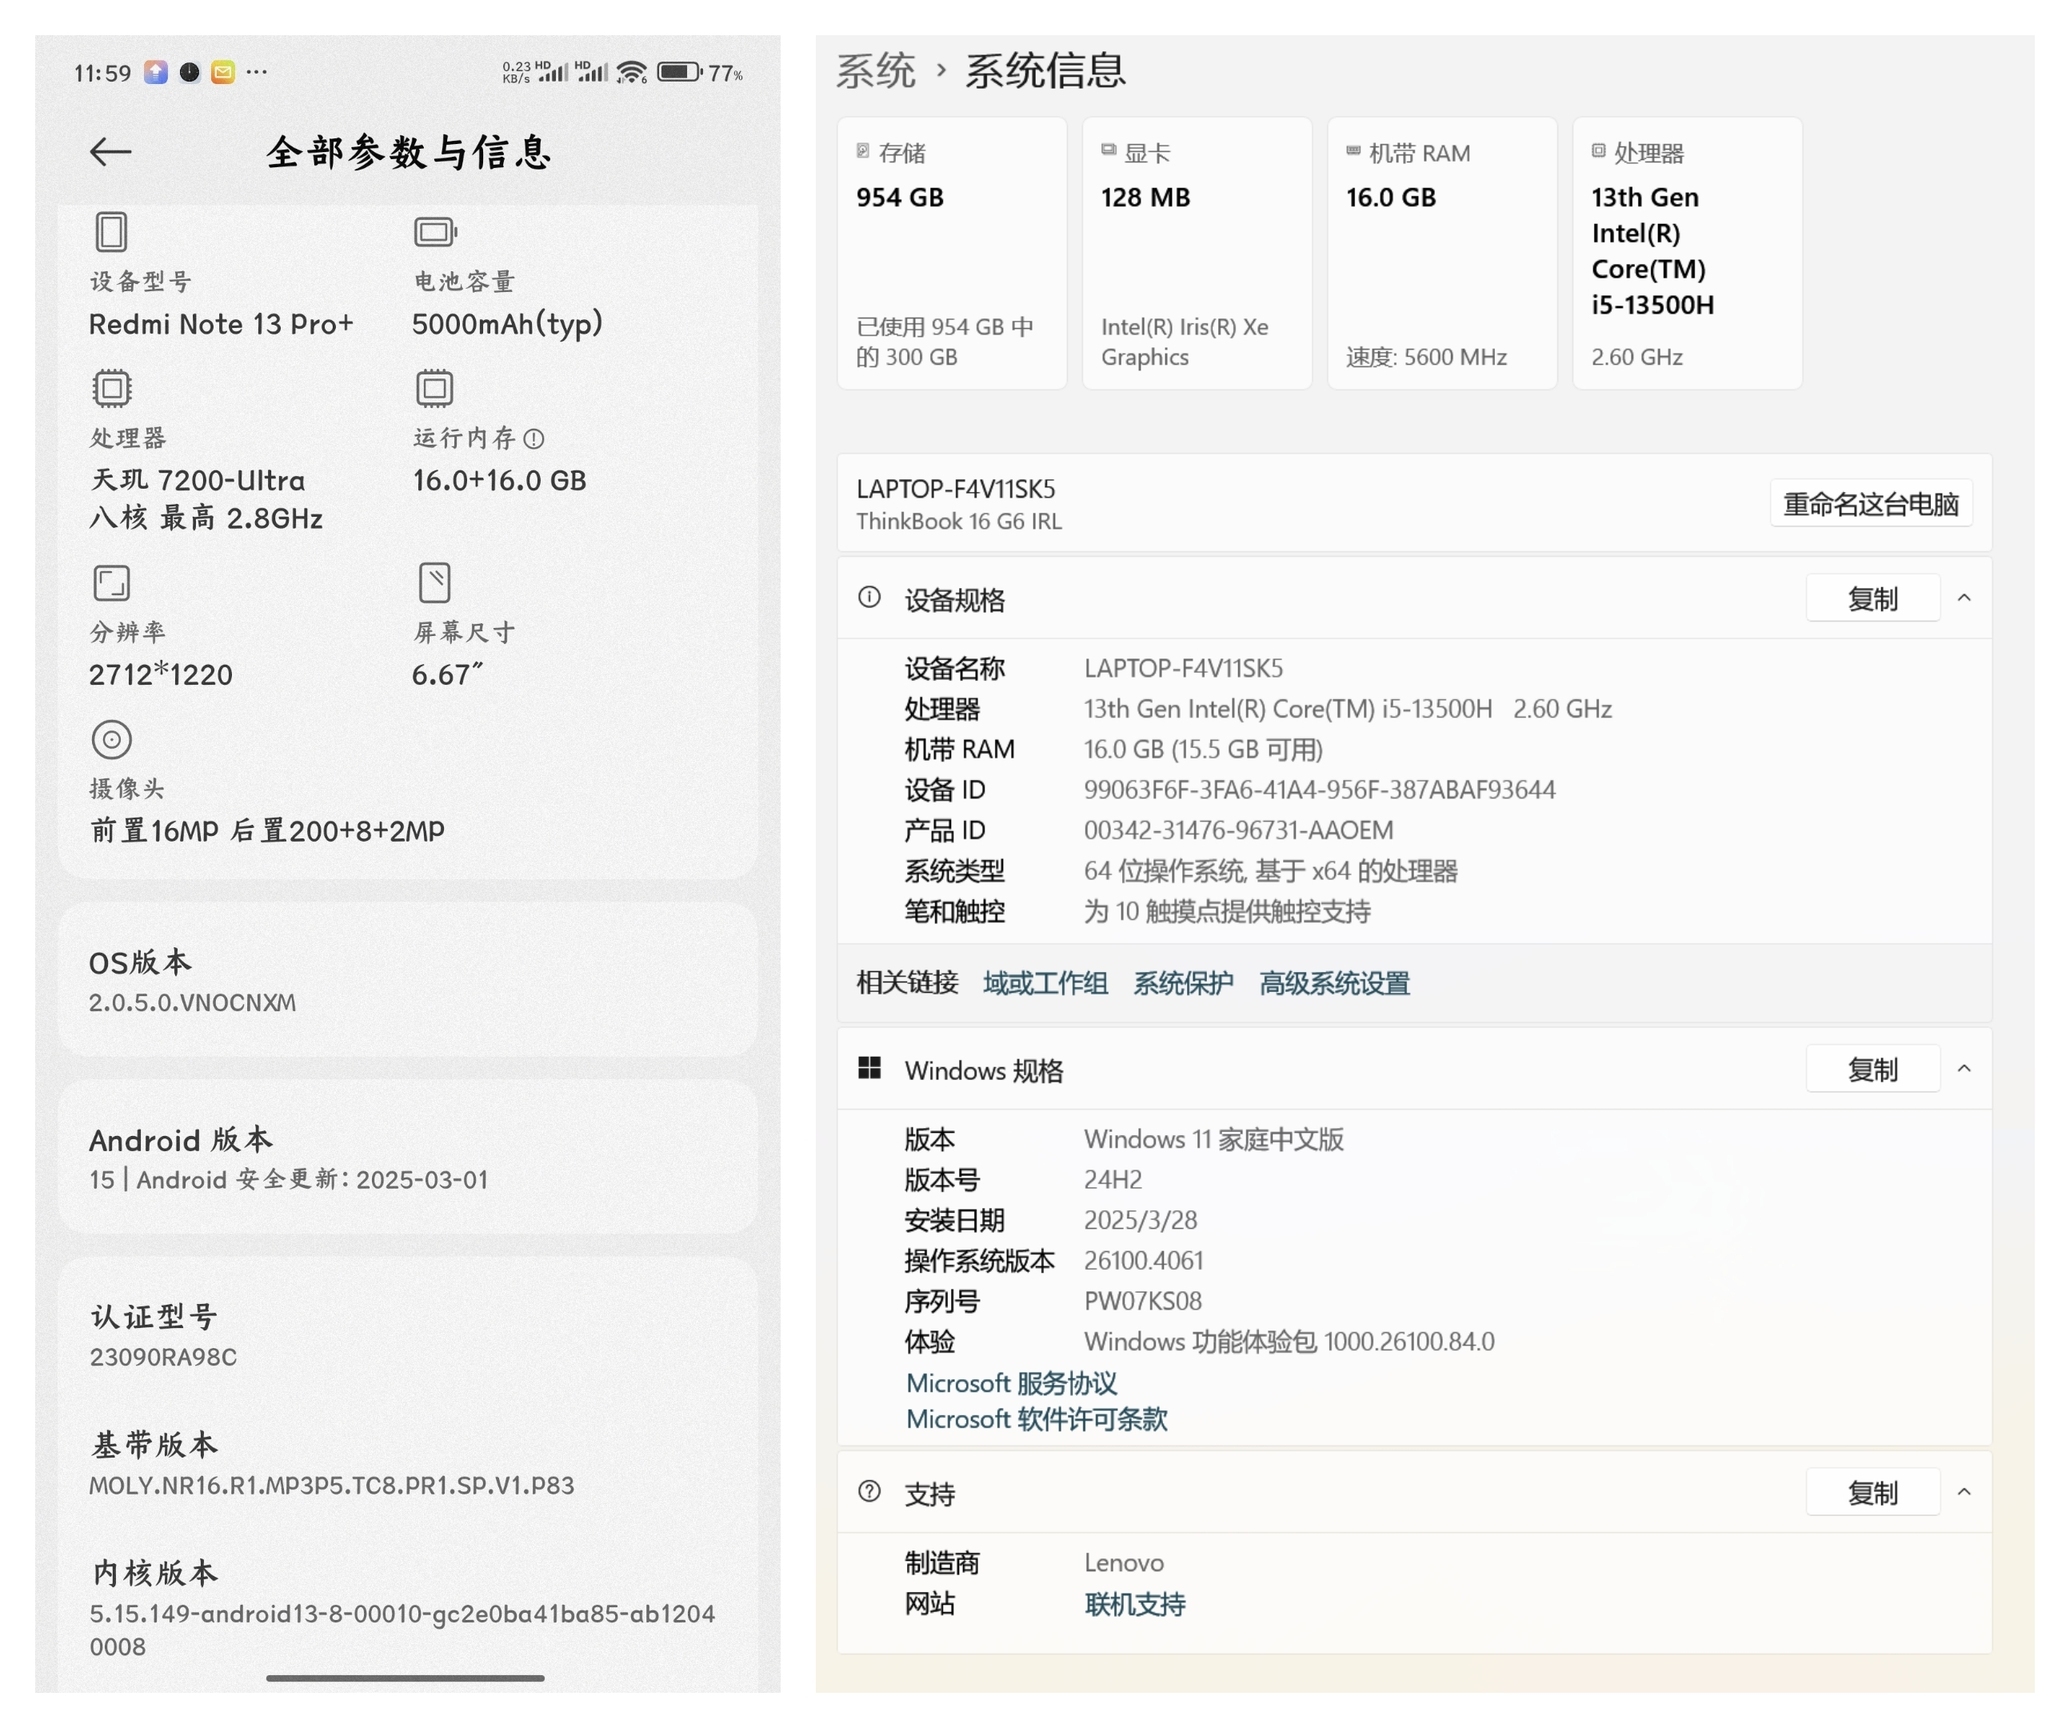Click the device model phone icon
This screenshot has width=2070, height=1728.
click(x=111, y=232)
